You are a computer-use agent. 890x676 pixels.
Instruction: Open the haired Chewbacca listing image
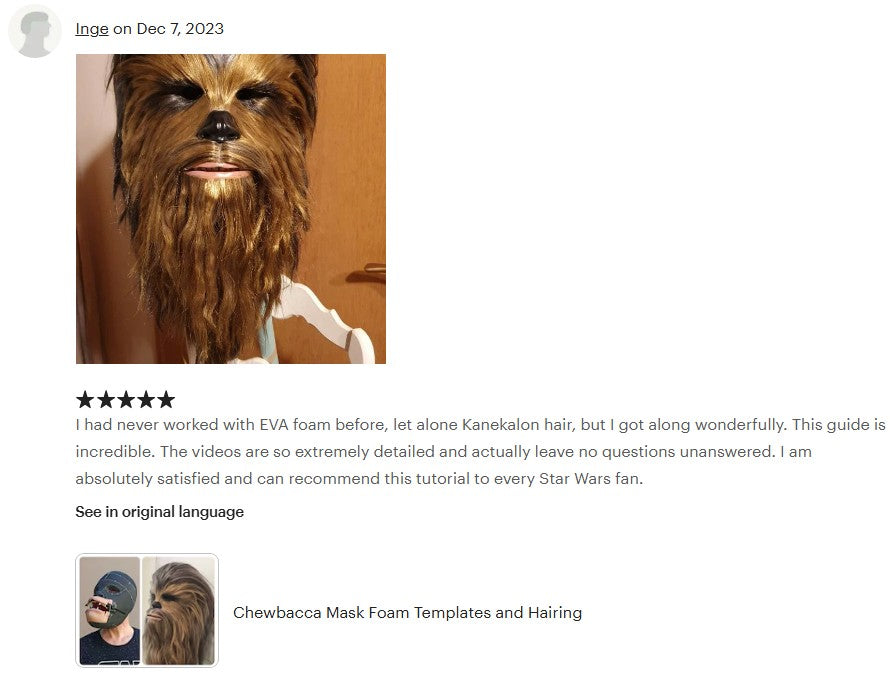(x=179, y=610)
